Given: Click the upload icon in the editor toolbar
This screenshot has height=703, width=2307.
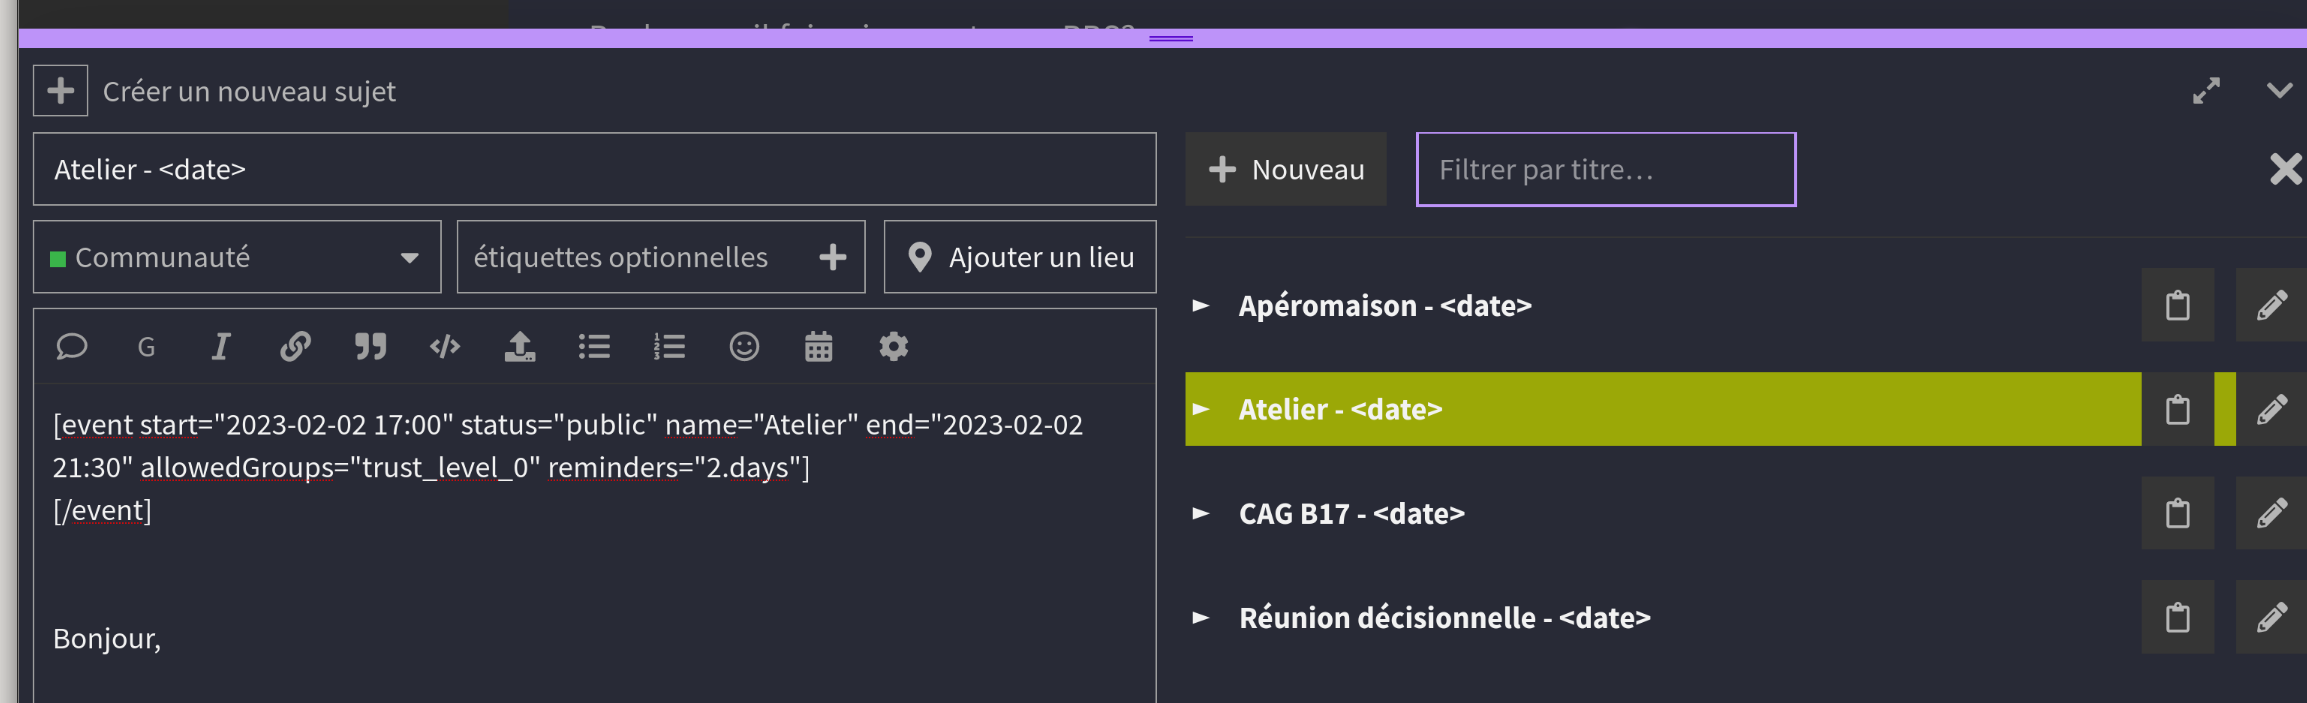Looking at the screenshot, I should click(x=520, y=347).
